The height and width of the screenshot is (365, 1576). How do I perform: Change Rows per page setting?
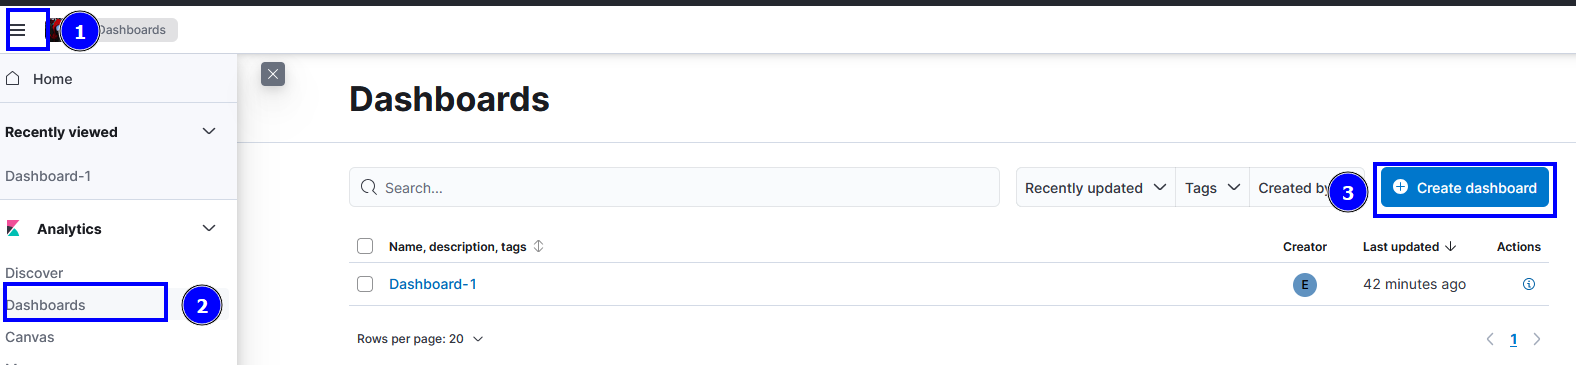click(x=420, y=339)
